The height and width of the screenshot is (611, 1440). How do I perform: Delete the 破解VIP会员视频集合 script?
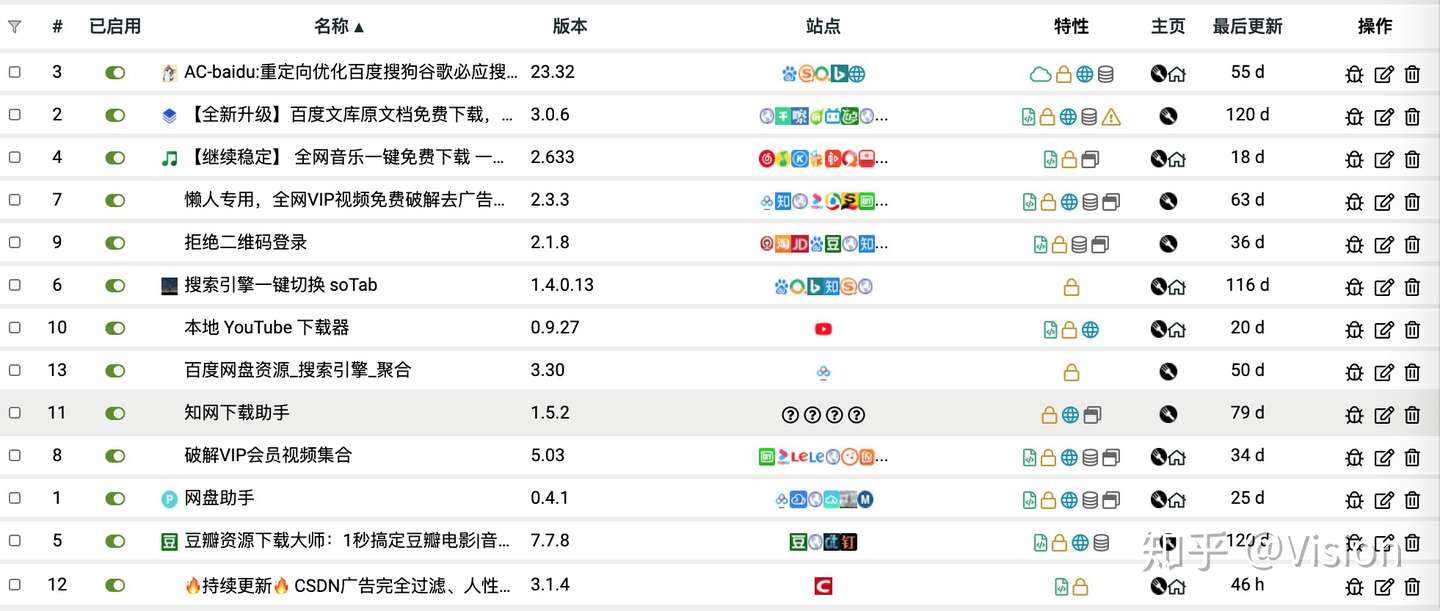pos(1412,457)
